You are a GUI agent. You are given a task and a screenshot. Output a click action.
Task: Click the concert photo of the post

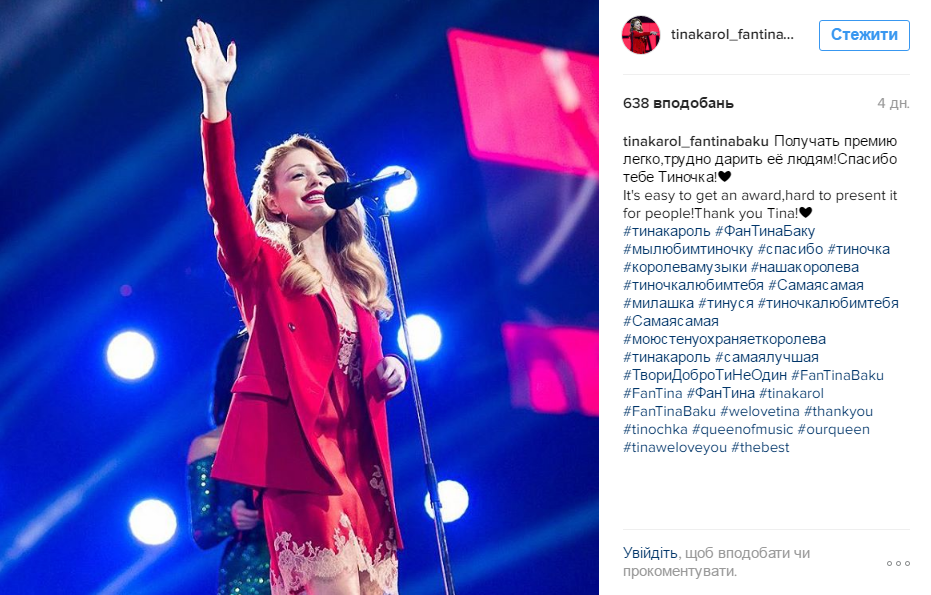(299, 298)
